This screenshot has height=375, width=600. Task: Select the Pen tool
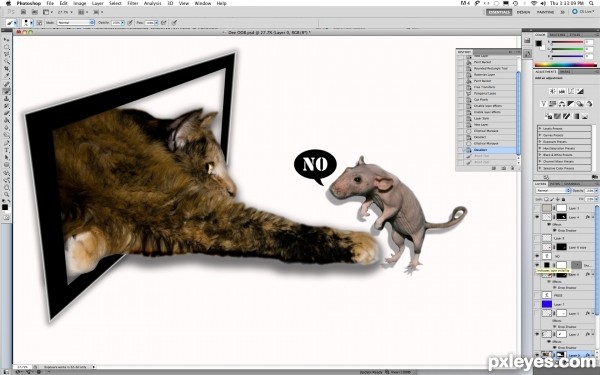coord(7,142)
